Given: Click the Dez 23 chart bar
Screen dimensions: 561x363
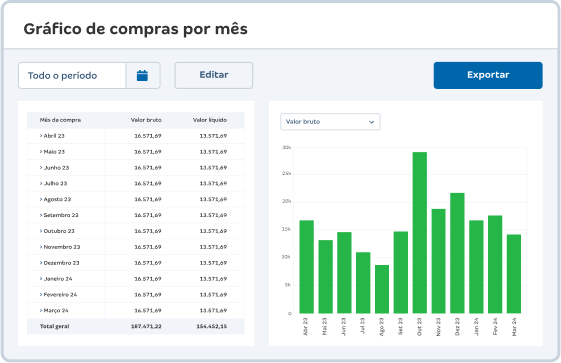Looking at the screenshot, I should [457, 253].
